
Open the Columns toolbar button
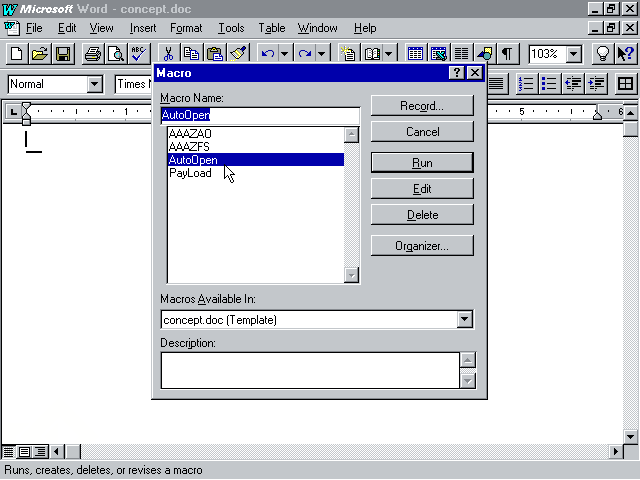[462, 54]
